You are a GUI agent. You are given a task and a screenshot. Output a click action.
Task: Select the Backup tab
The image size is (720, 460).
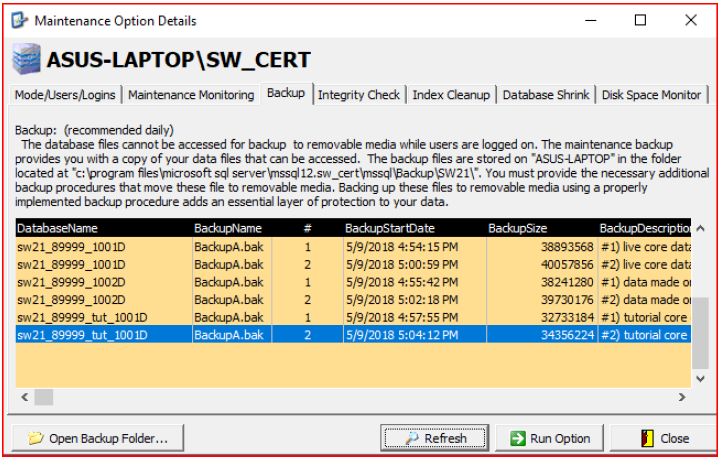pyautogui.click(x=286, y=93)
